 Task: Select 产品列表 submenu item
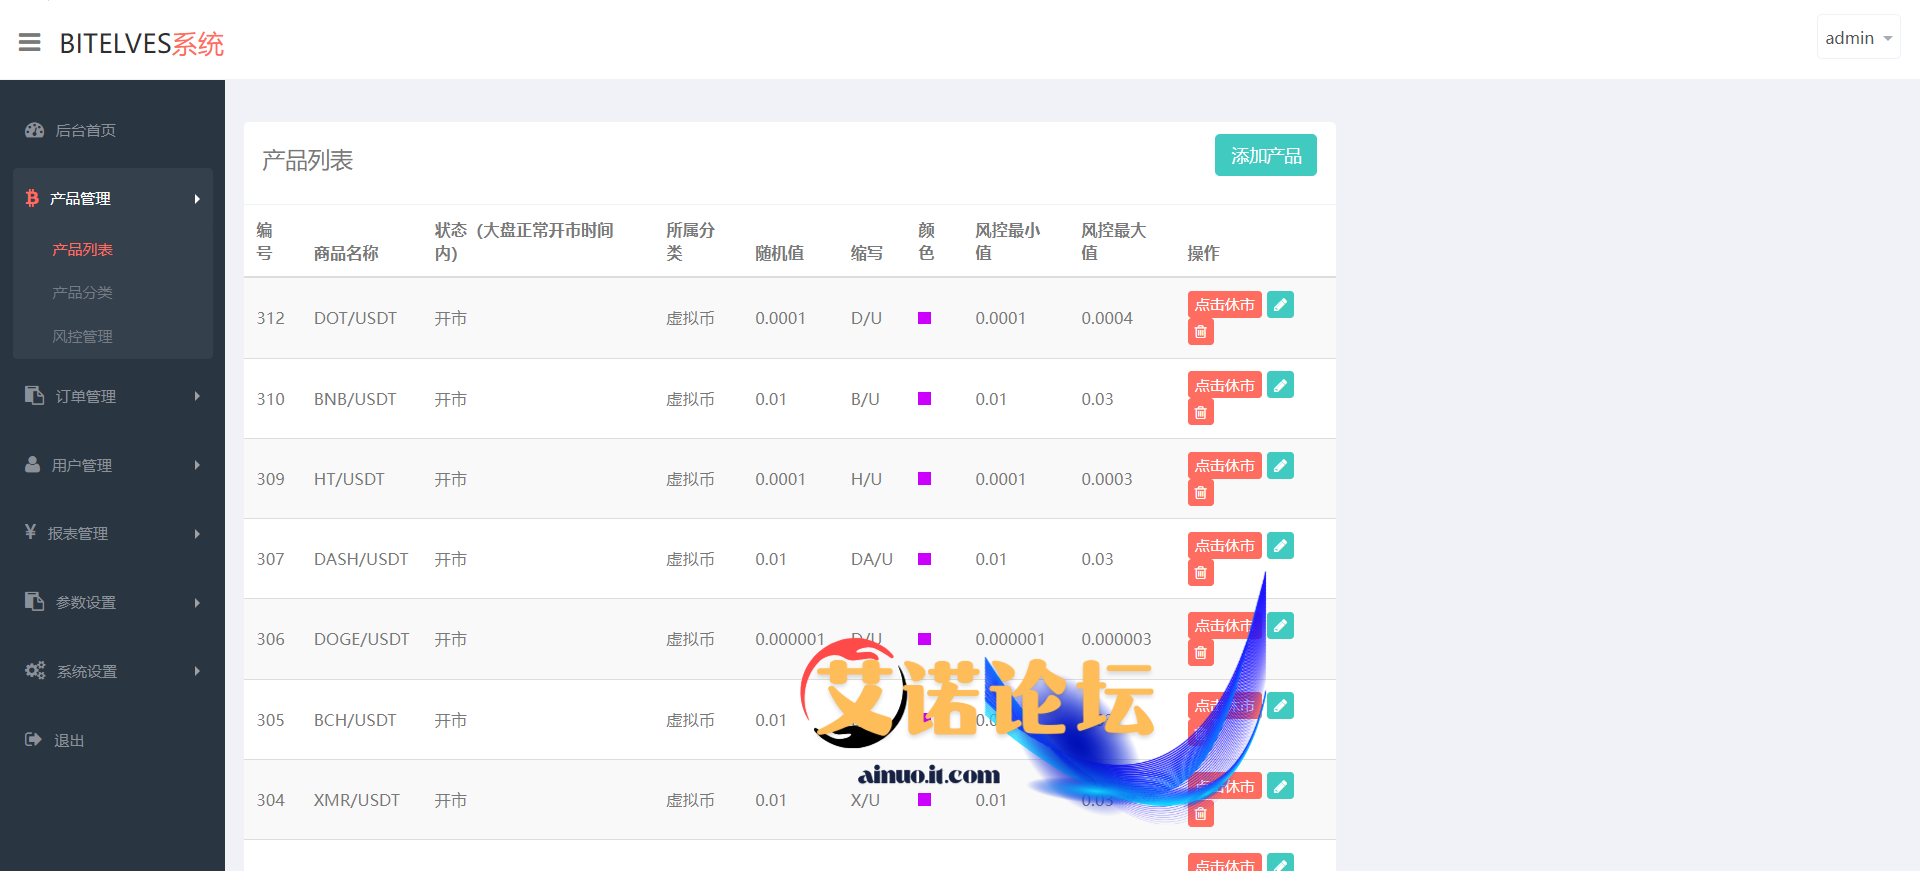[x=82, y=249]
